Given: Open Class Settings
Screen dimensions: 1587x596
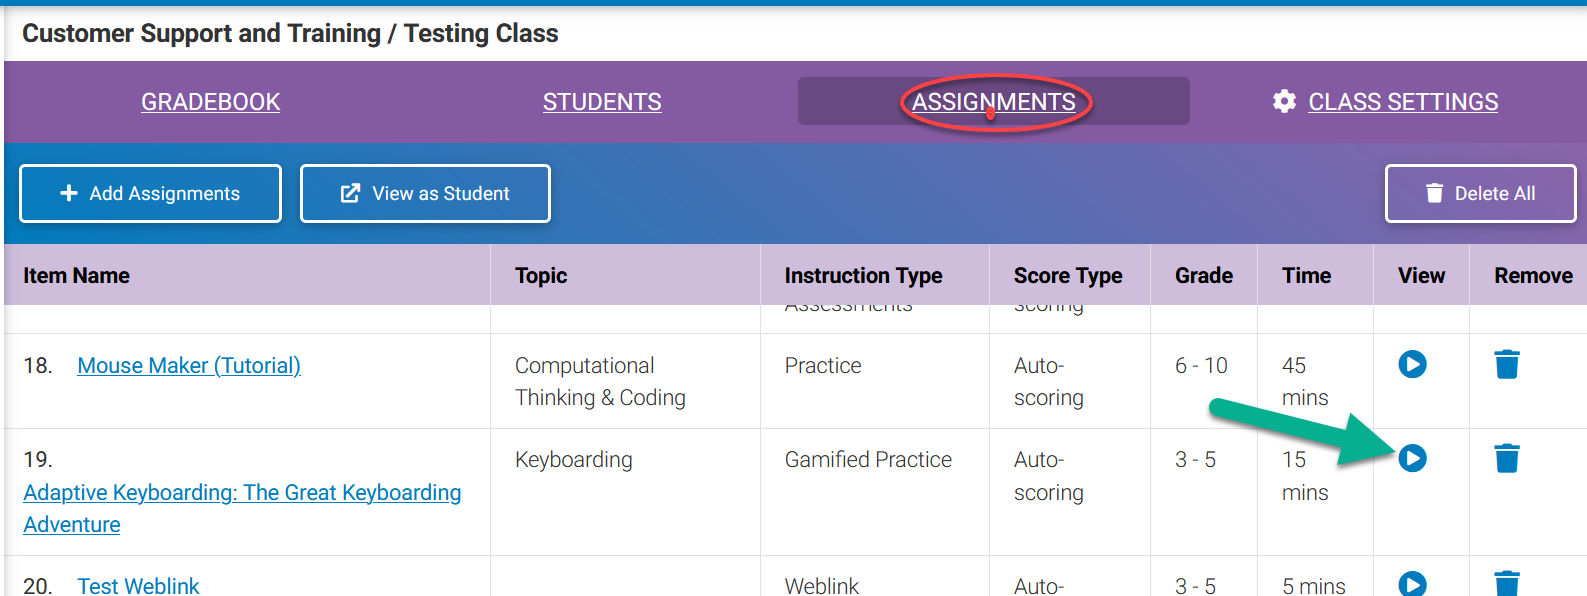Looking at the screenshot, I should (1403, 101).
